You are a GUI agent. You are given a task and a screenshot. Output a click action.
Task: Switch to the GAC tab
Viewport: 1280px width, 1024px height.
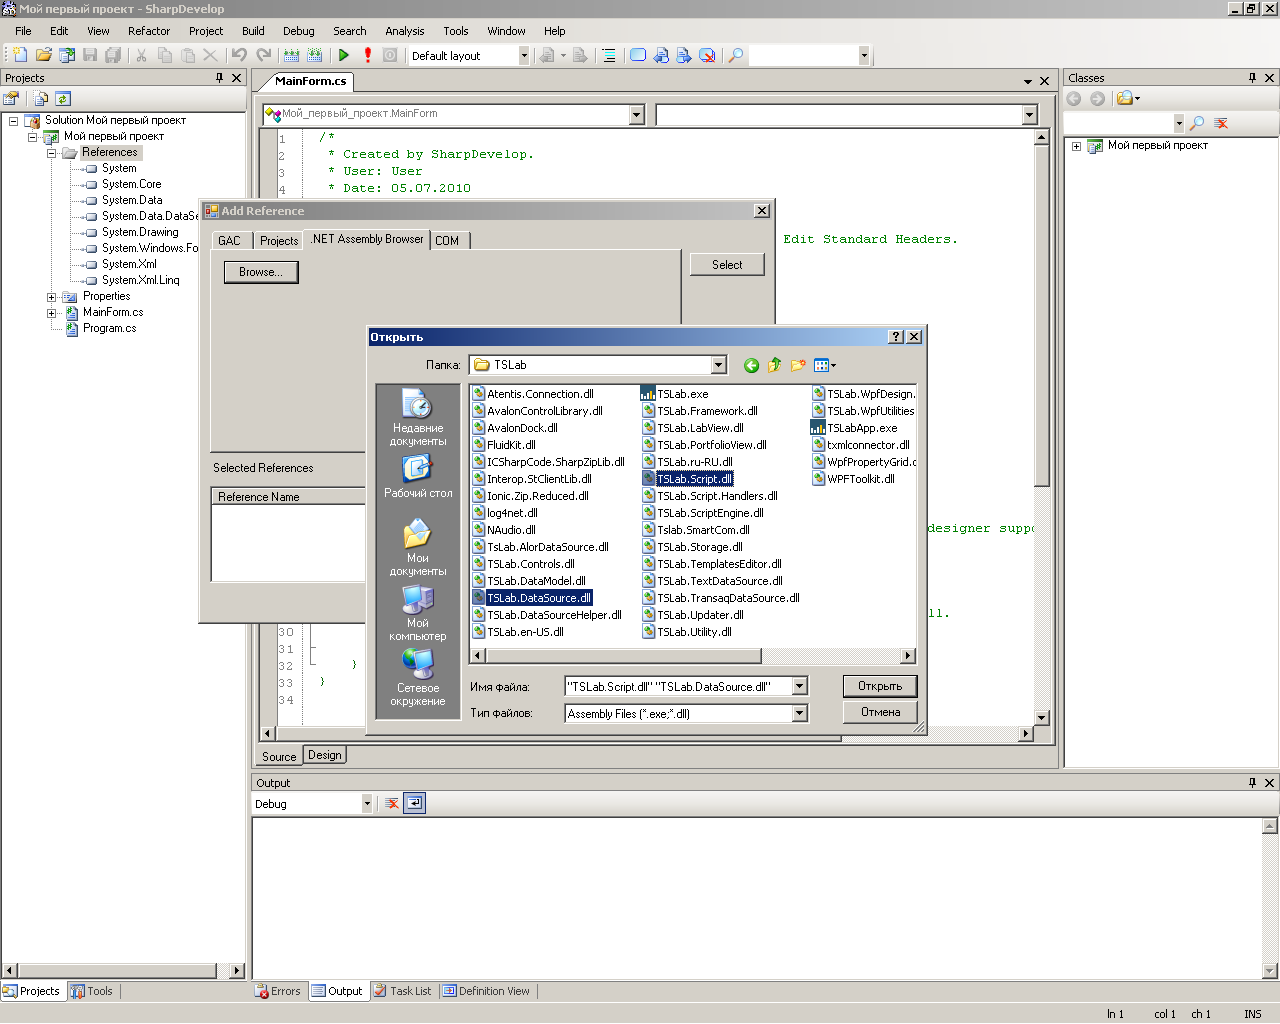click(229, 241)
